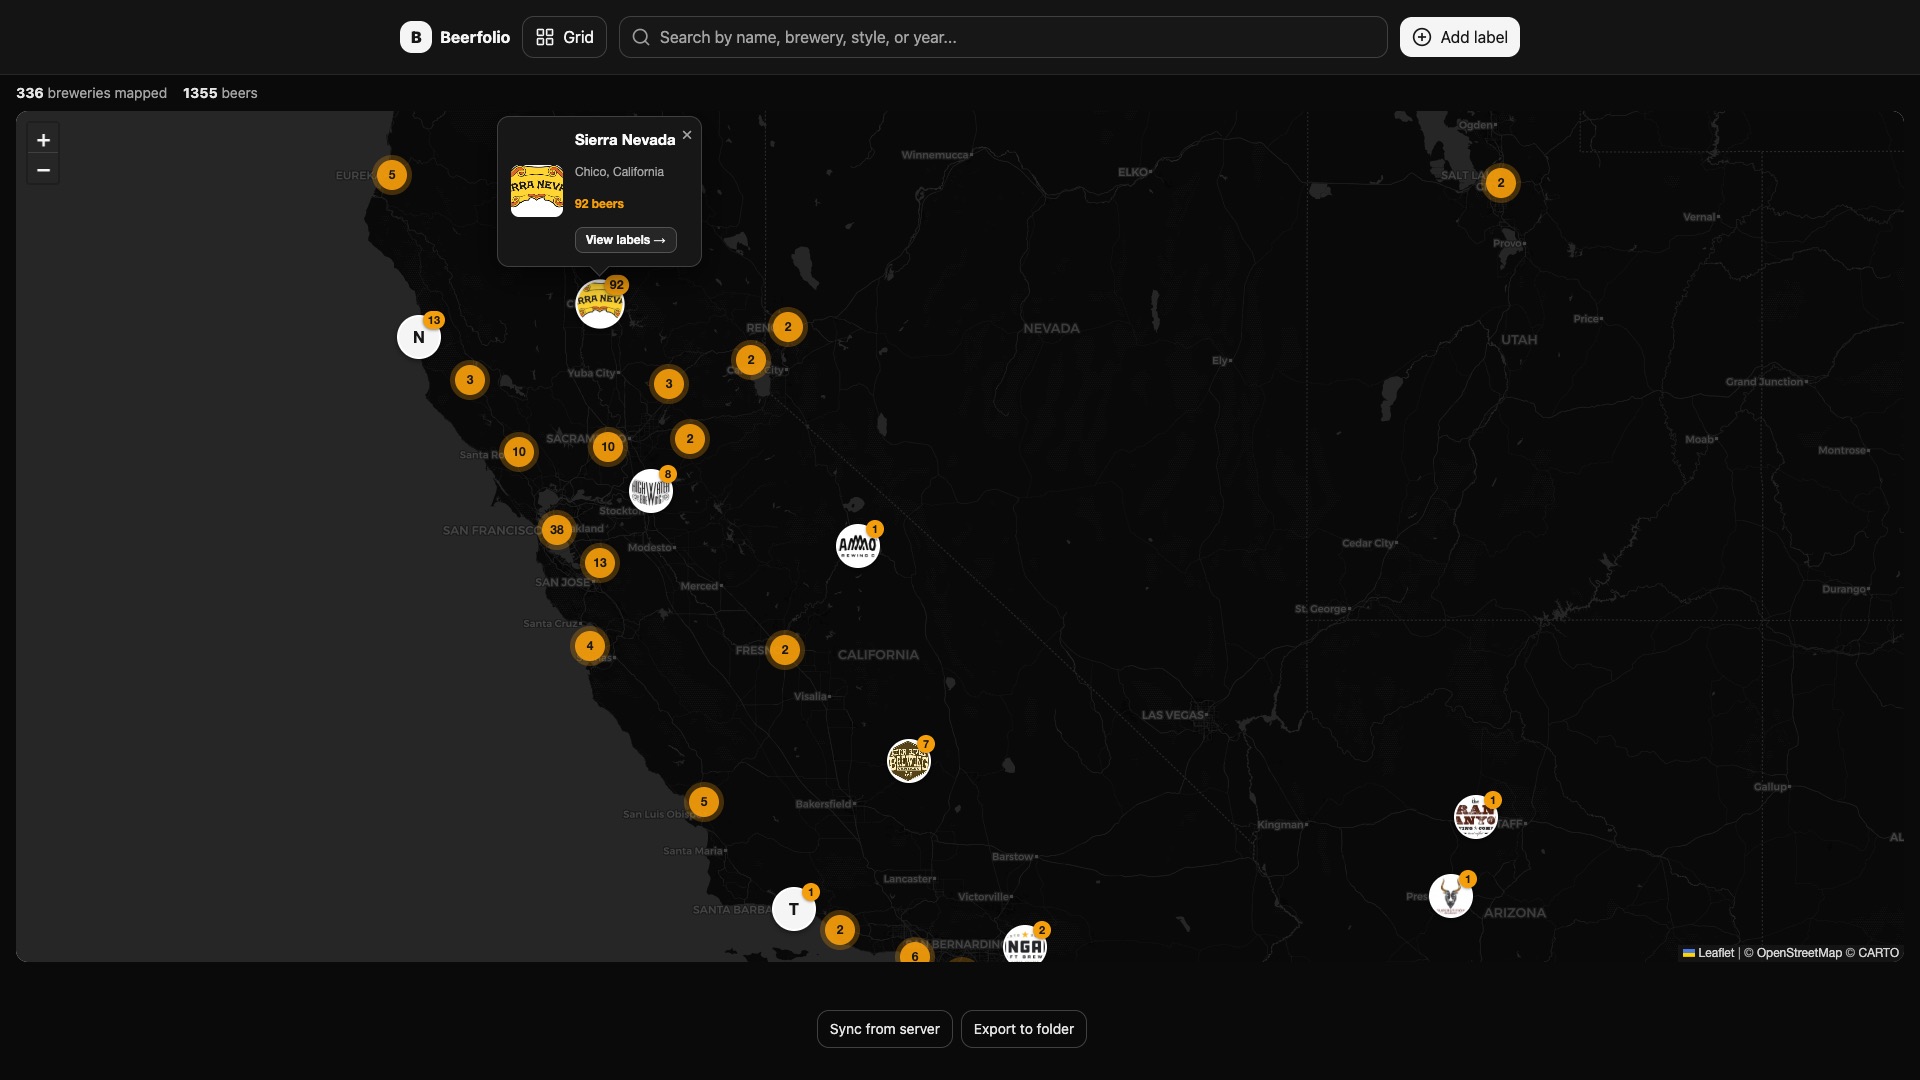Click the "336 breweries mapped" count
This screenshot has width=1920, height=1080.
(x=91, y=93)
